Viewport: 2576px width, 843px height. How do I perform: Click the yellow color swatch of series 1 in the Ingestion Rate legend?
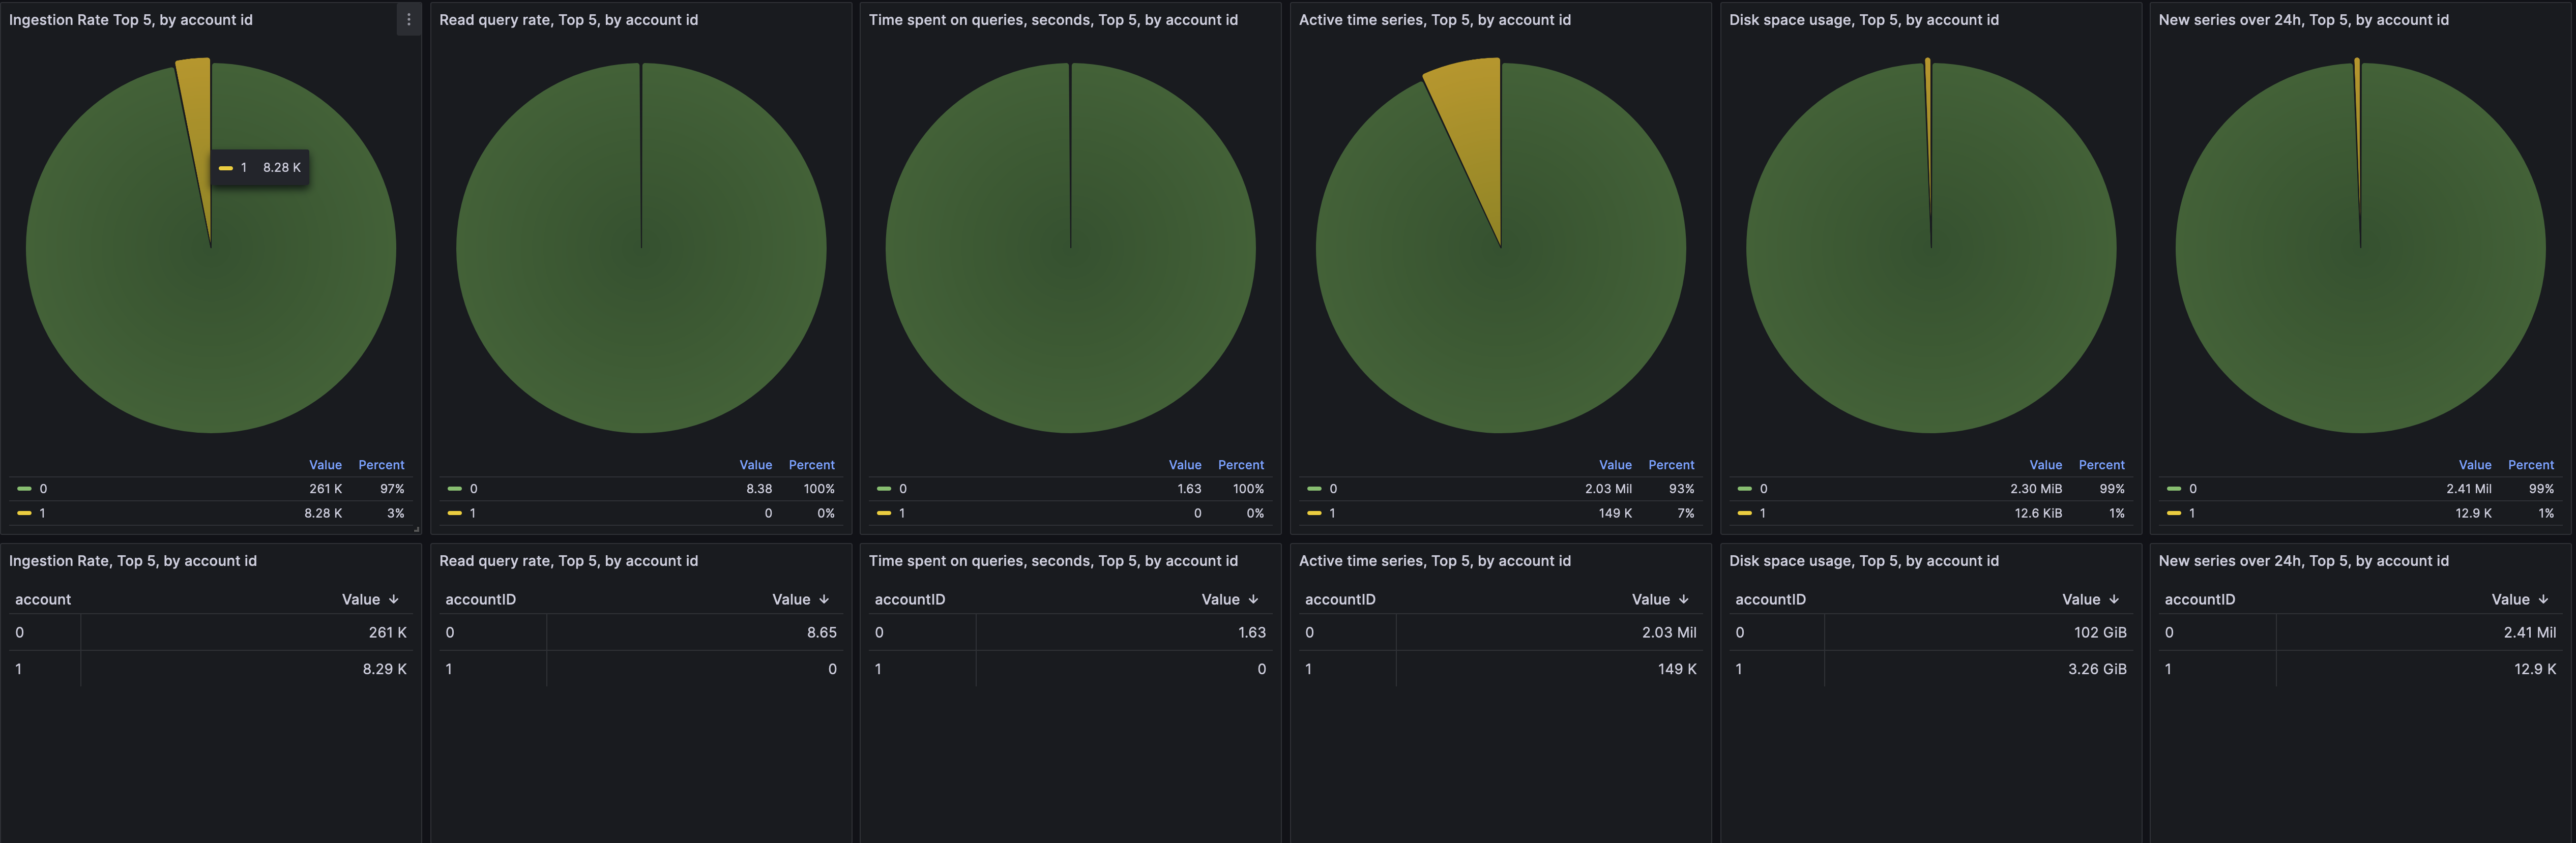click(x=24, y=513)
